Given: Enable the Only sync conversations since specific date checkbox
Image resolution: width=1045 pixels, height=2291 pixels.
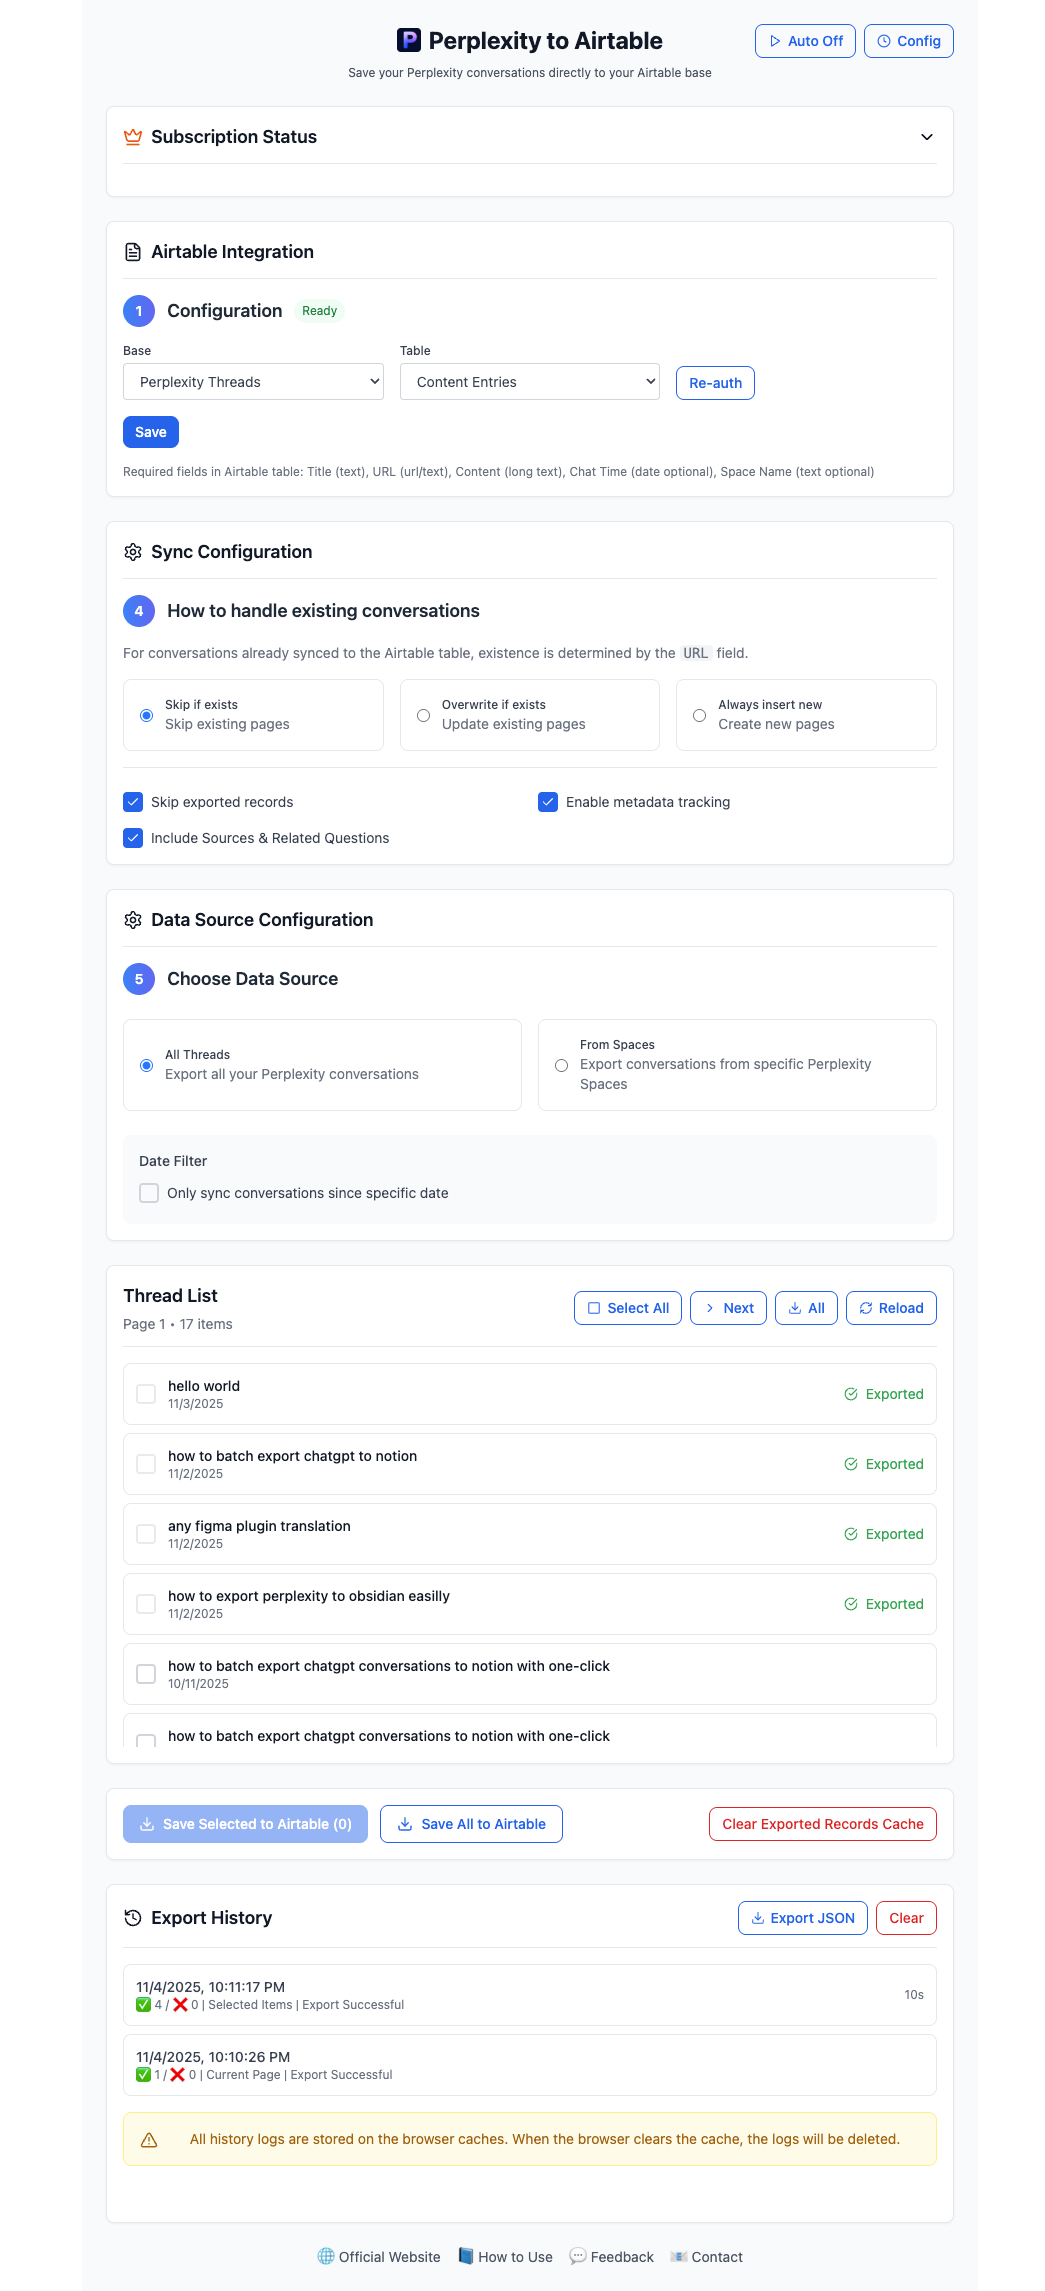Looking at the screenshot, I should (148, 1193).
